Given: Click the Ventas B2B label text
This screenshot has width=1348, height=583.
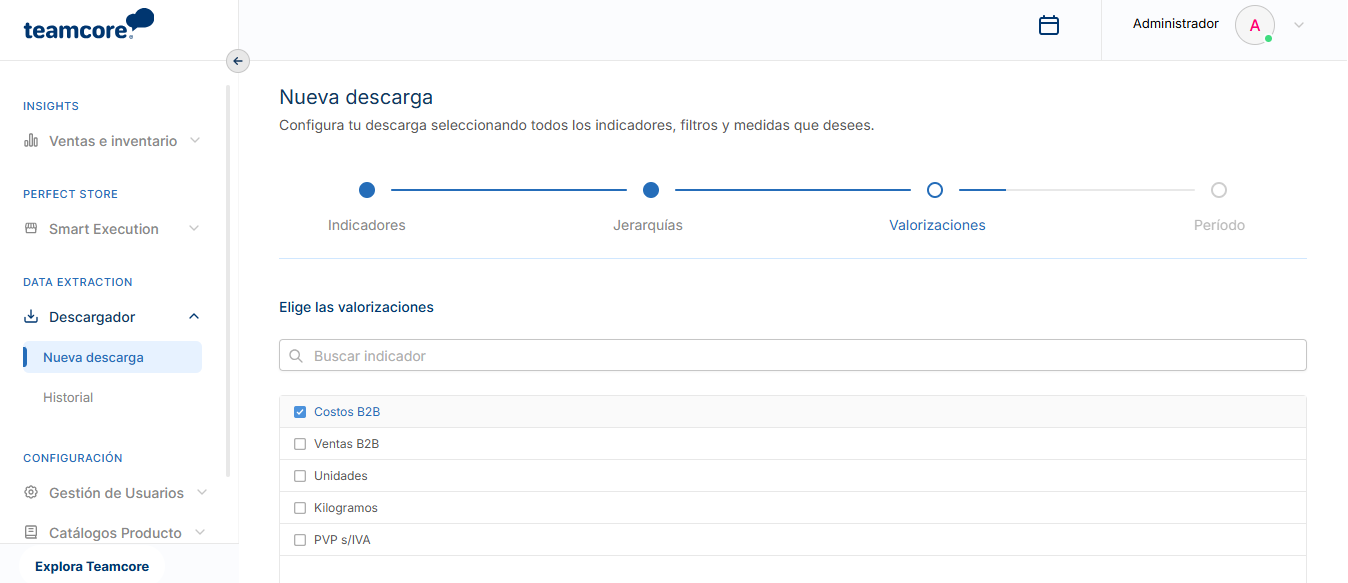Looking at the screenshot, I should click(x=346, y=444).
